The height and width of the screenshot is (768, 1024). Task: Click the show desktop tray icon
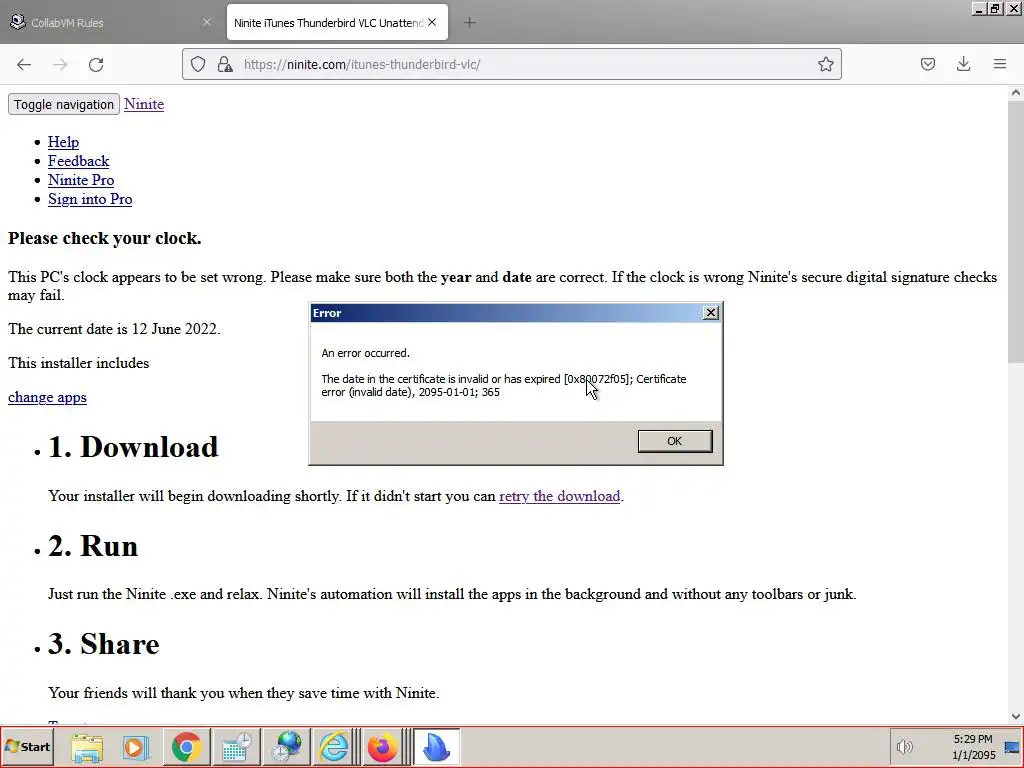(1013, 747)
